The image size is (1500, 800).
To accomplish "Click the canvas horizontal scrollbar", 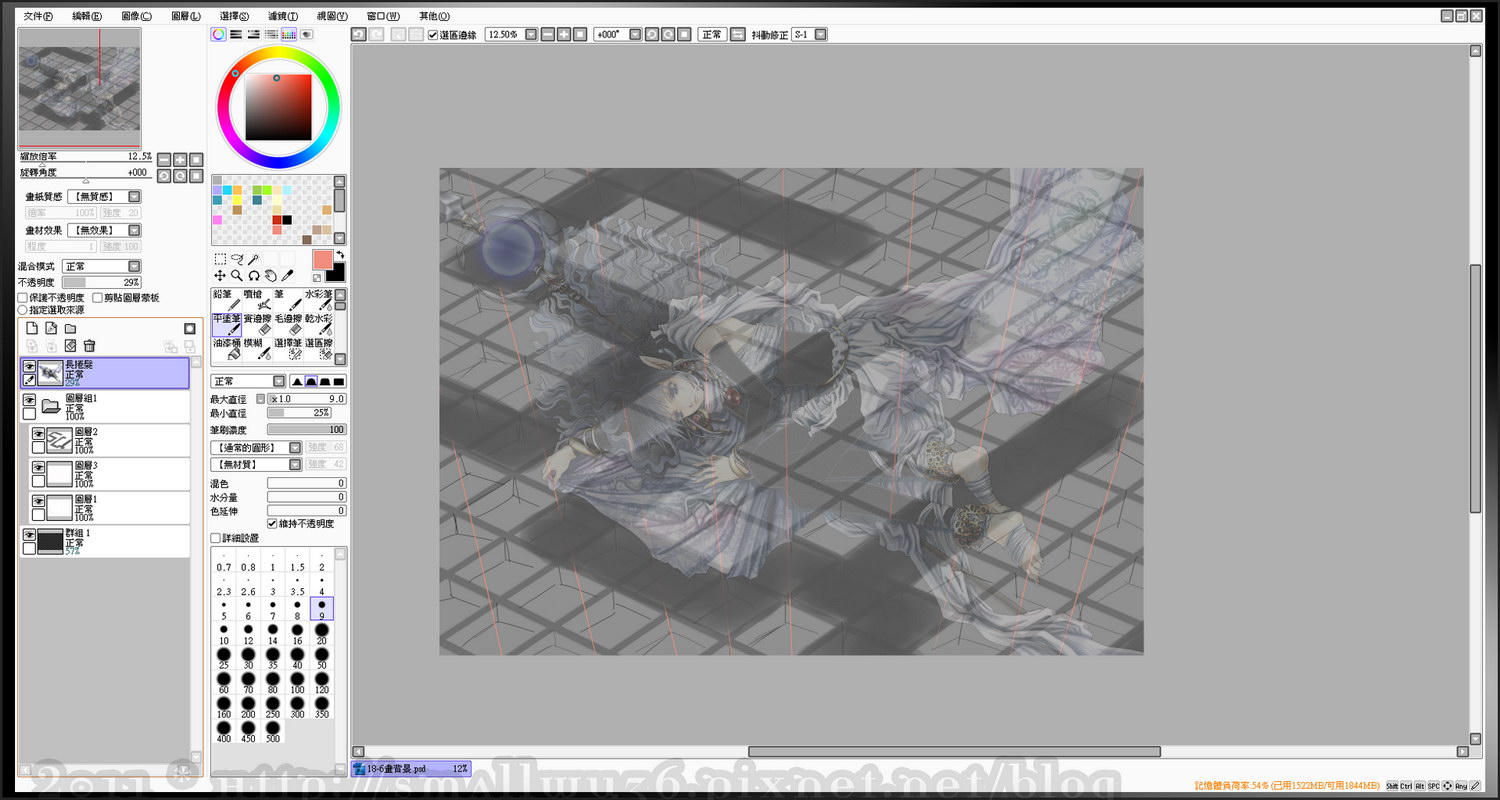I will click(x=954, y=752).
